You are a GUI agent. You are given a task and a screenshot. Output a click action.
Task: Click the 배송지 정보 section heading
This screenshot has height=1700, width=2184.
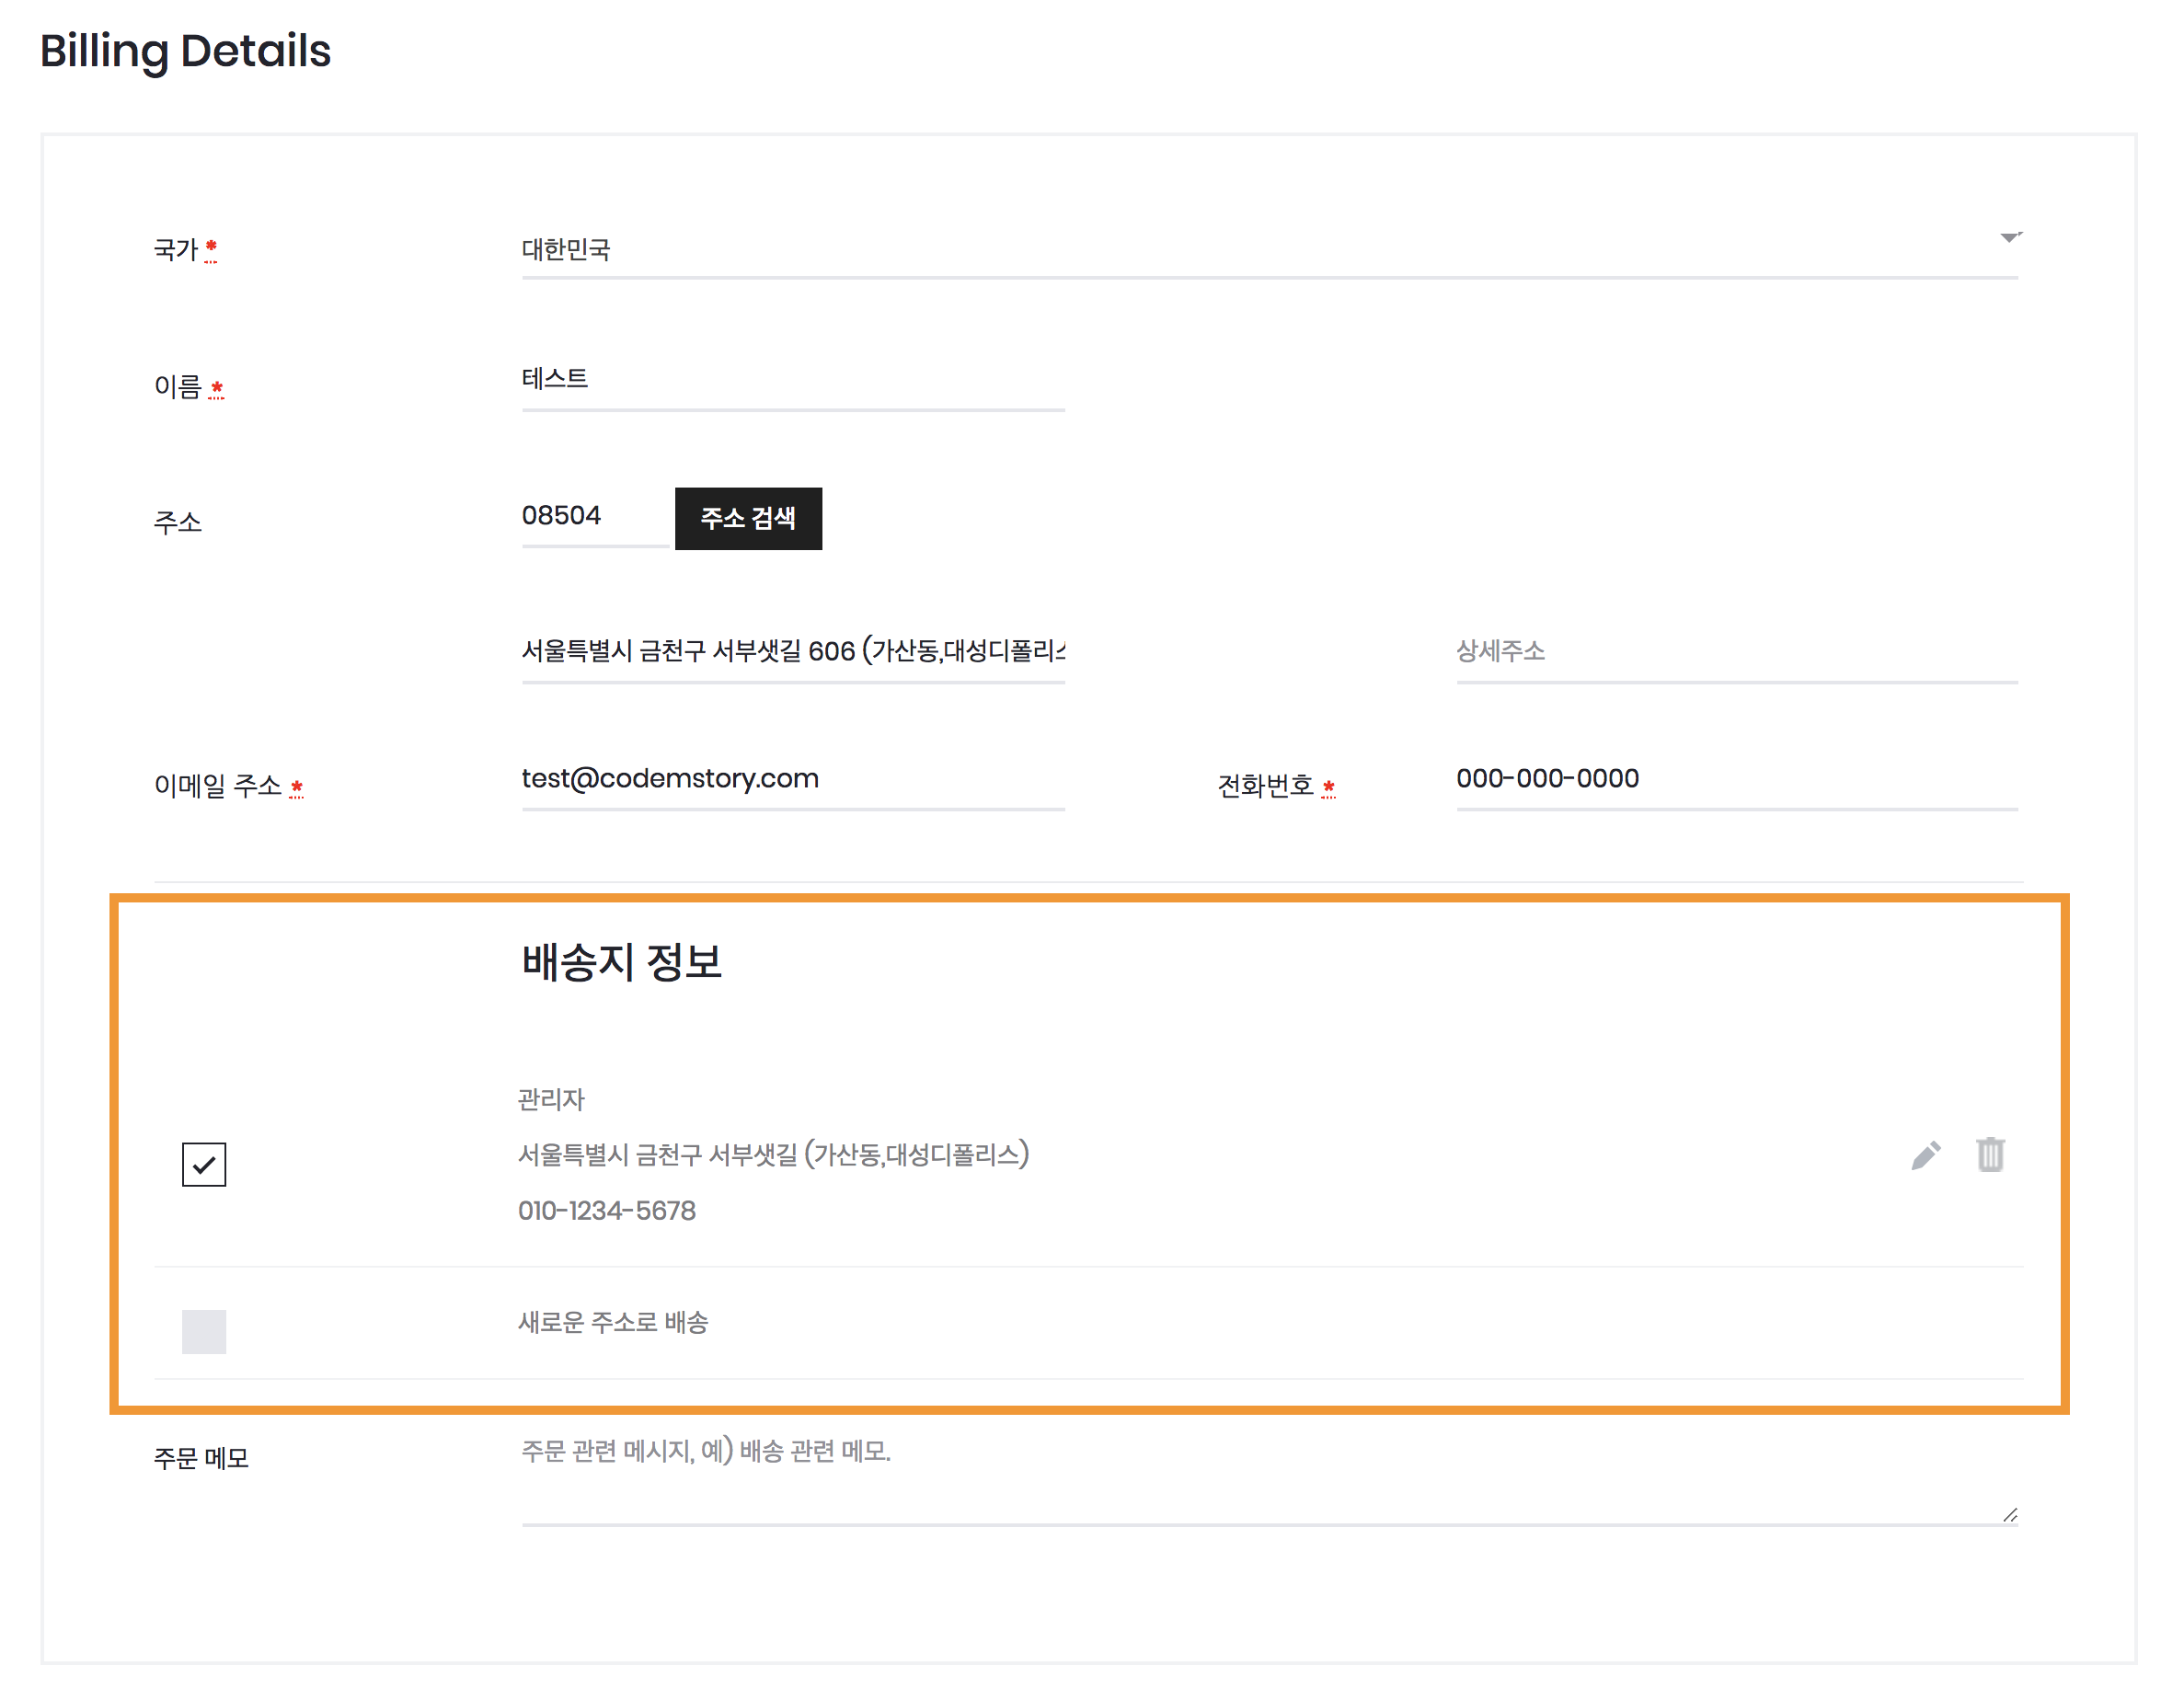click(621, 962)
